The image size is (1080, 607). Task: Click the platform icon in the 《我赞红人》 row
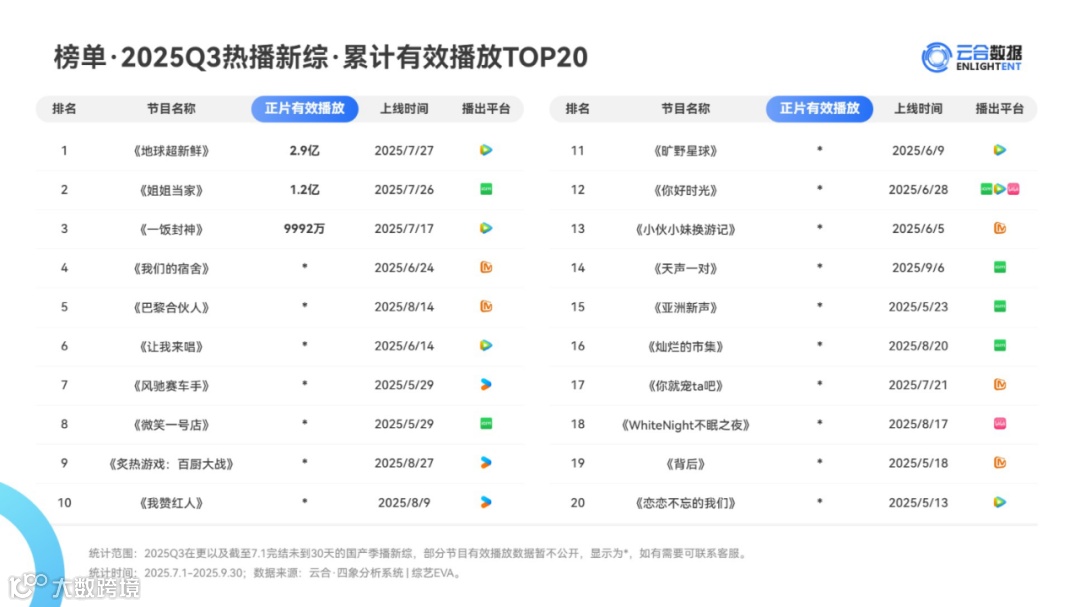[x=486, y=502]
